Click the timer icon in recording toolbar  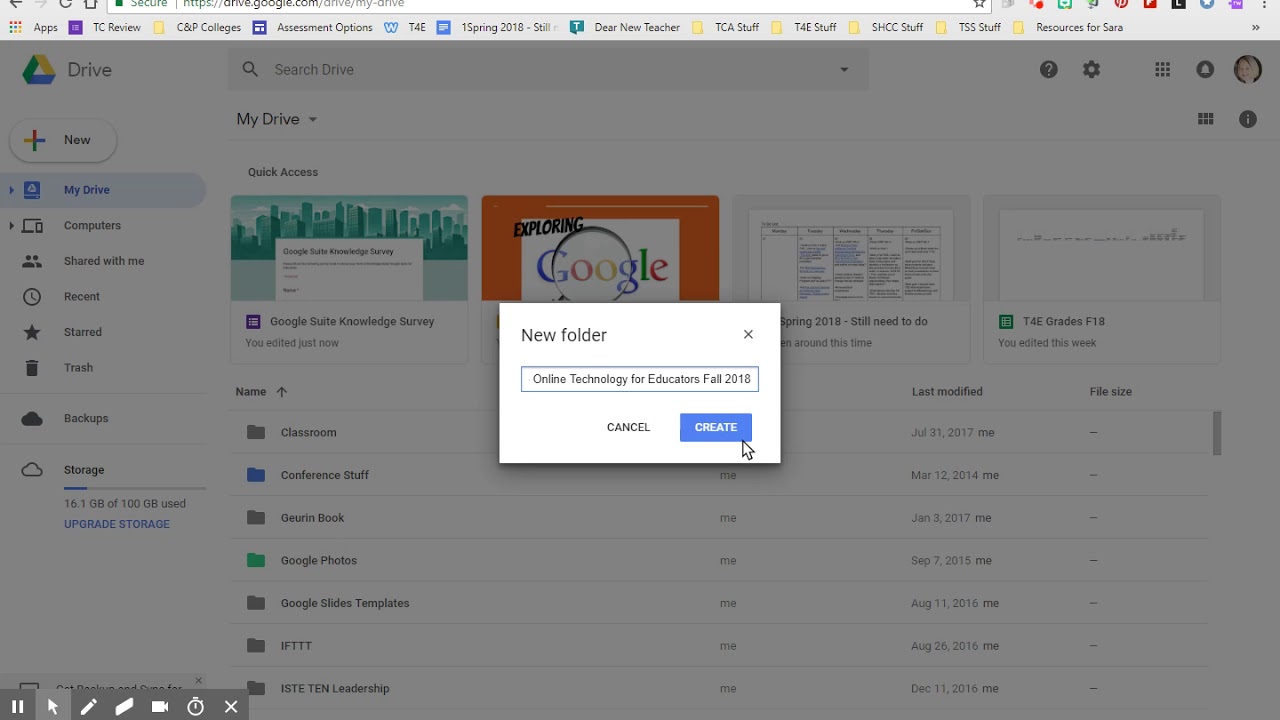(x=196, y=707)
